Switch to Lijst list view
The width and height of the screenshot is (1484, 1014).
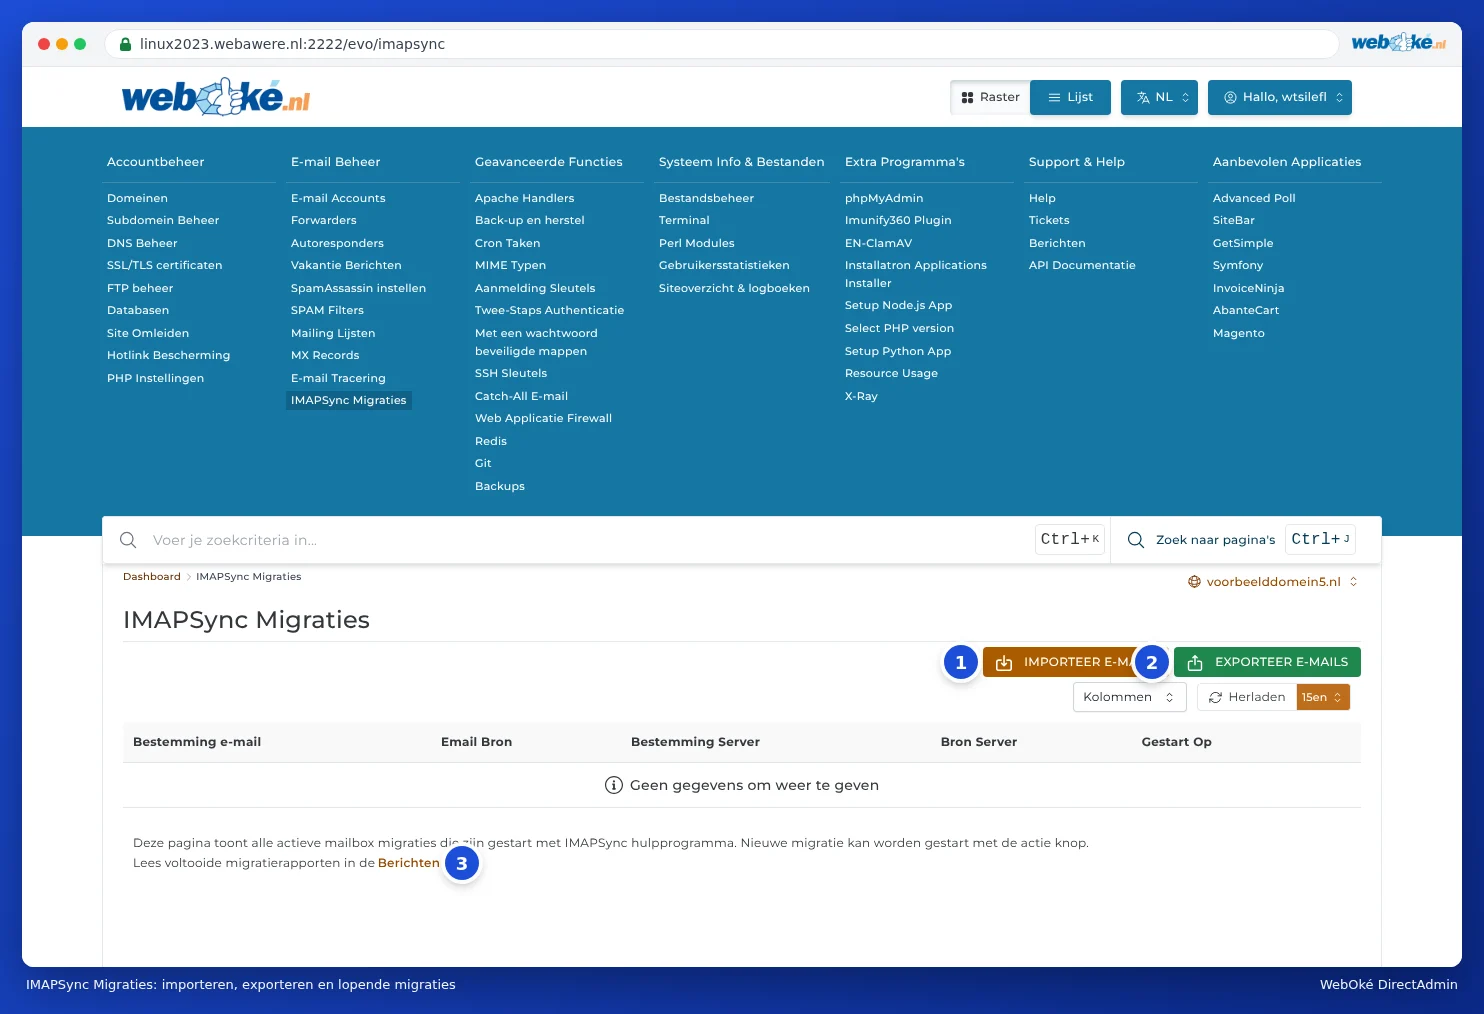(x=1070, y=97)
